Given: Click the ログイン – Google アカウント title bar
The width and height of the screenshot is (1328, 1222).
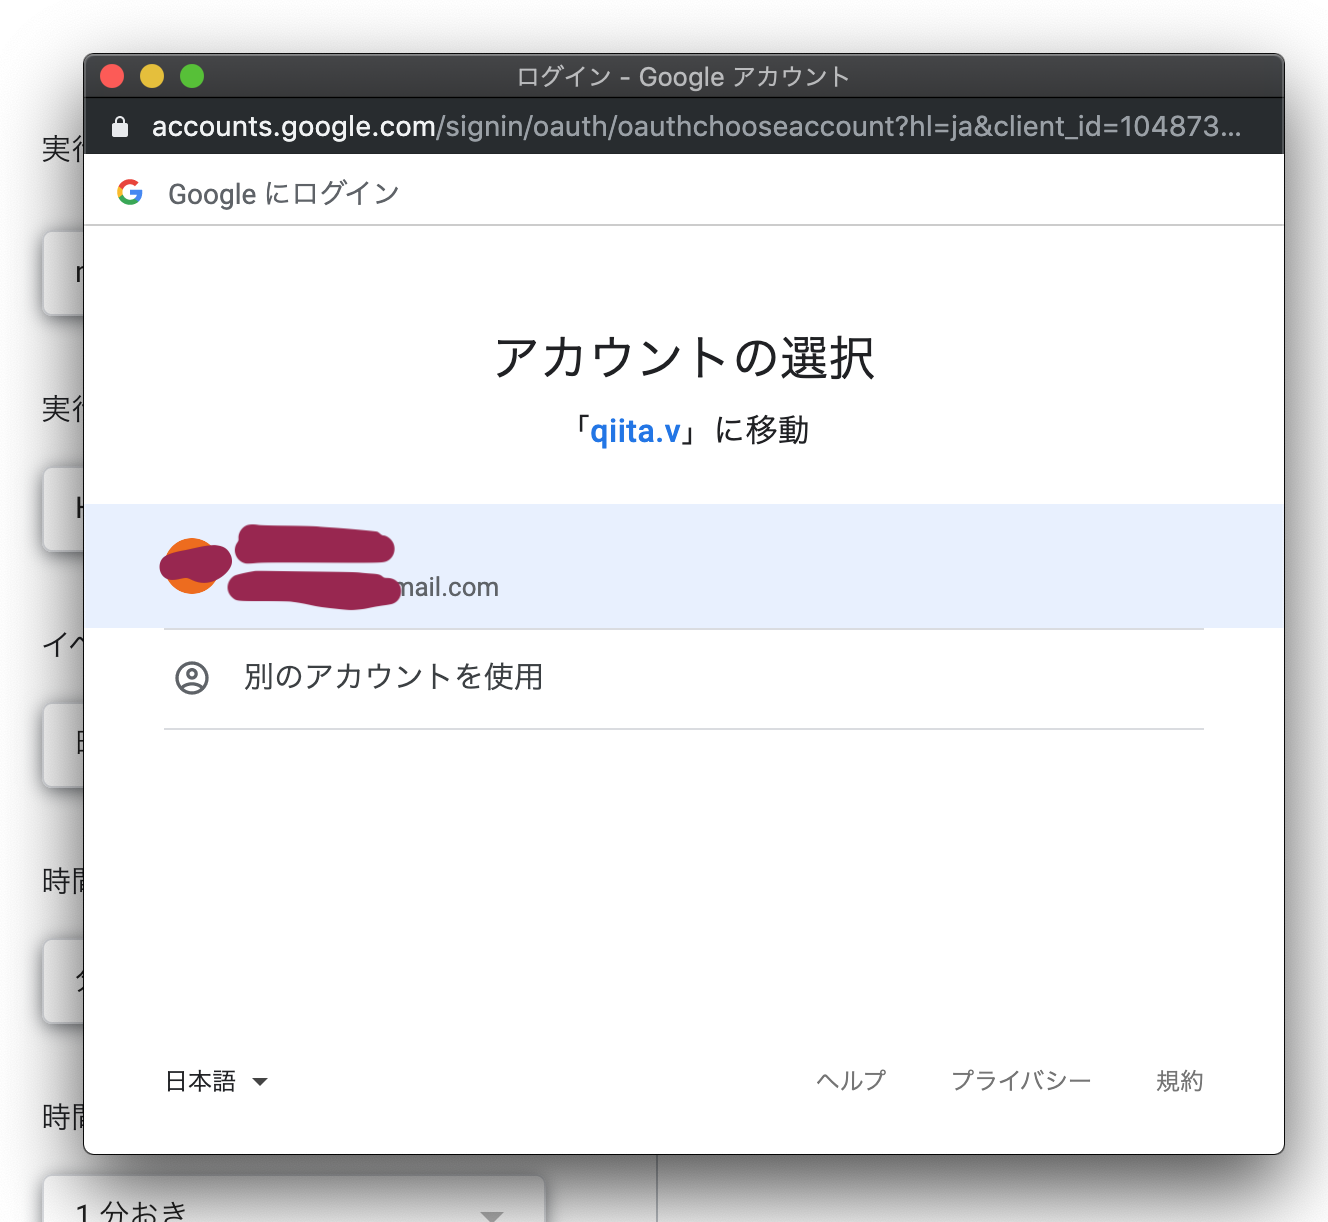Looking at the screenshot, I should pyautogui.click(x=683, y=76).
